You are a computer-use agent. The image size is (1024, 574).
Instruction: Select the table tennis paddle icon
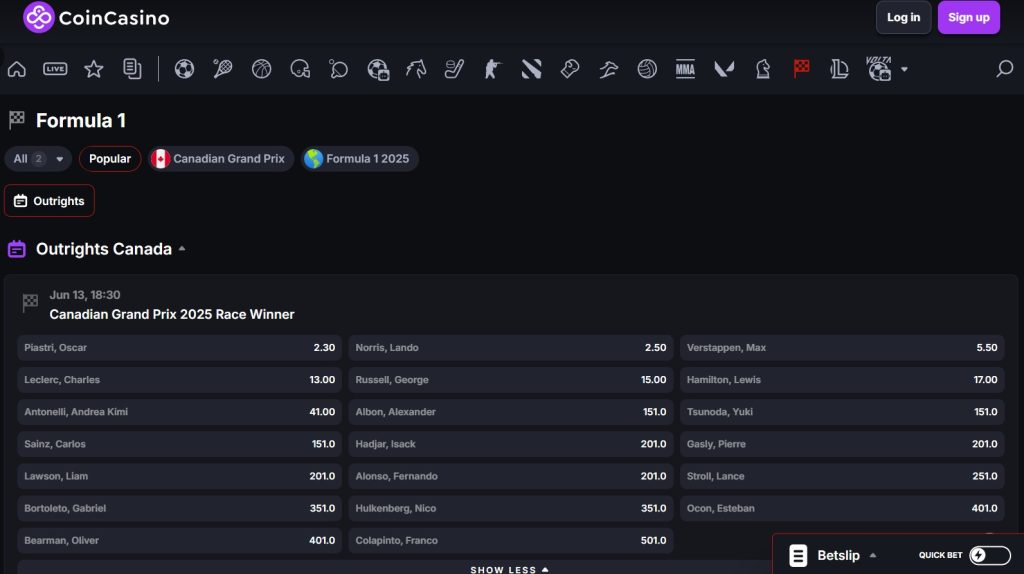coord(338,69)
